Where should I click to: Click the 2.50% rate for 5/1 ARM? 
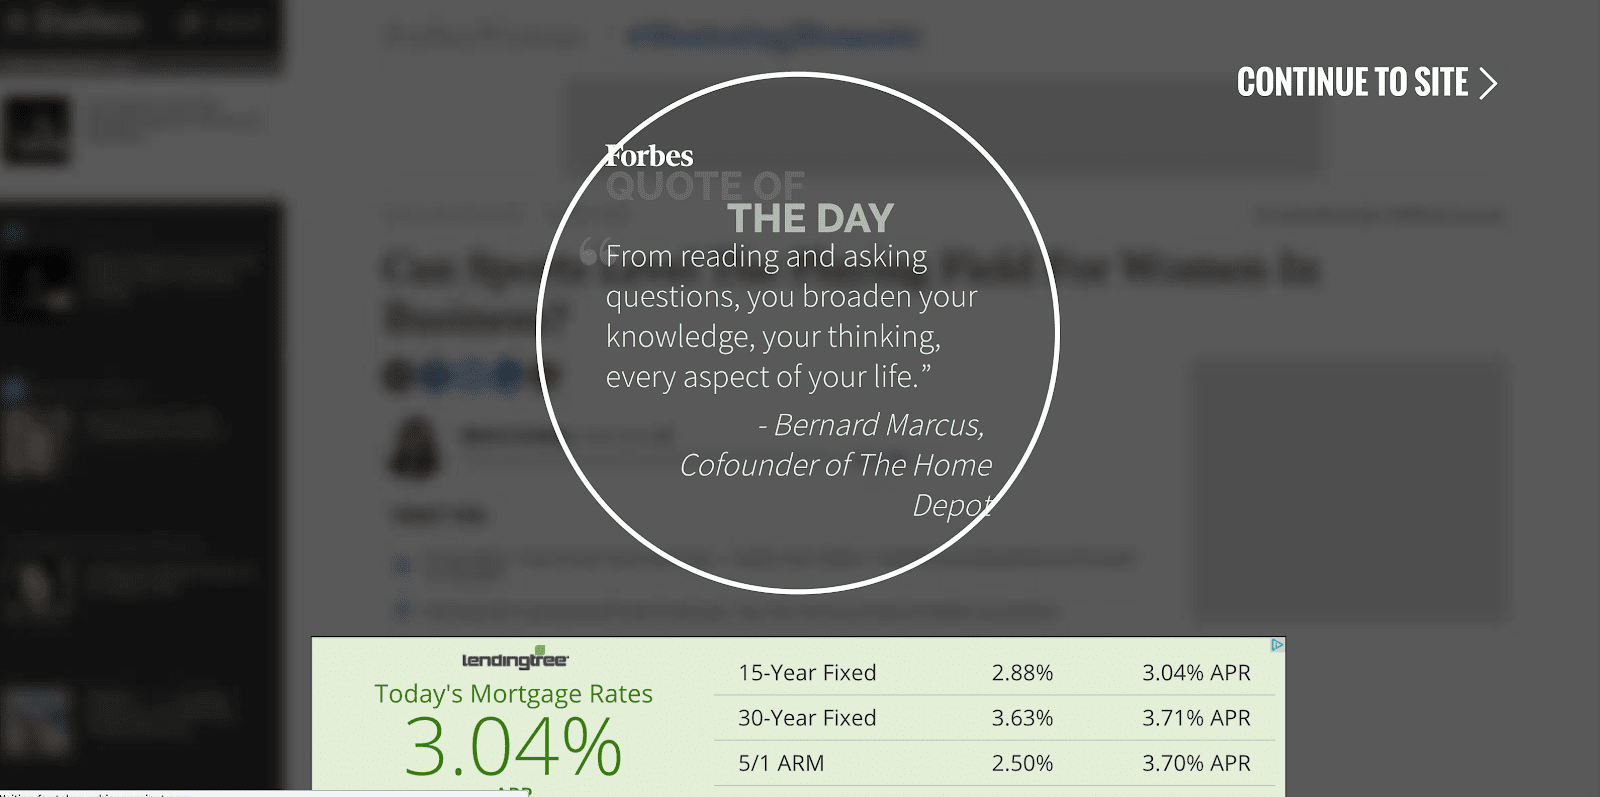tap(1022, 763)
